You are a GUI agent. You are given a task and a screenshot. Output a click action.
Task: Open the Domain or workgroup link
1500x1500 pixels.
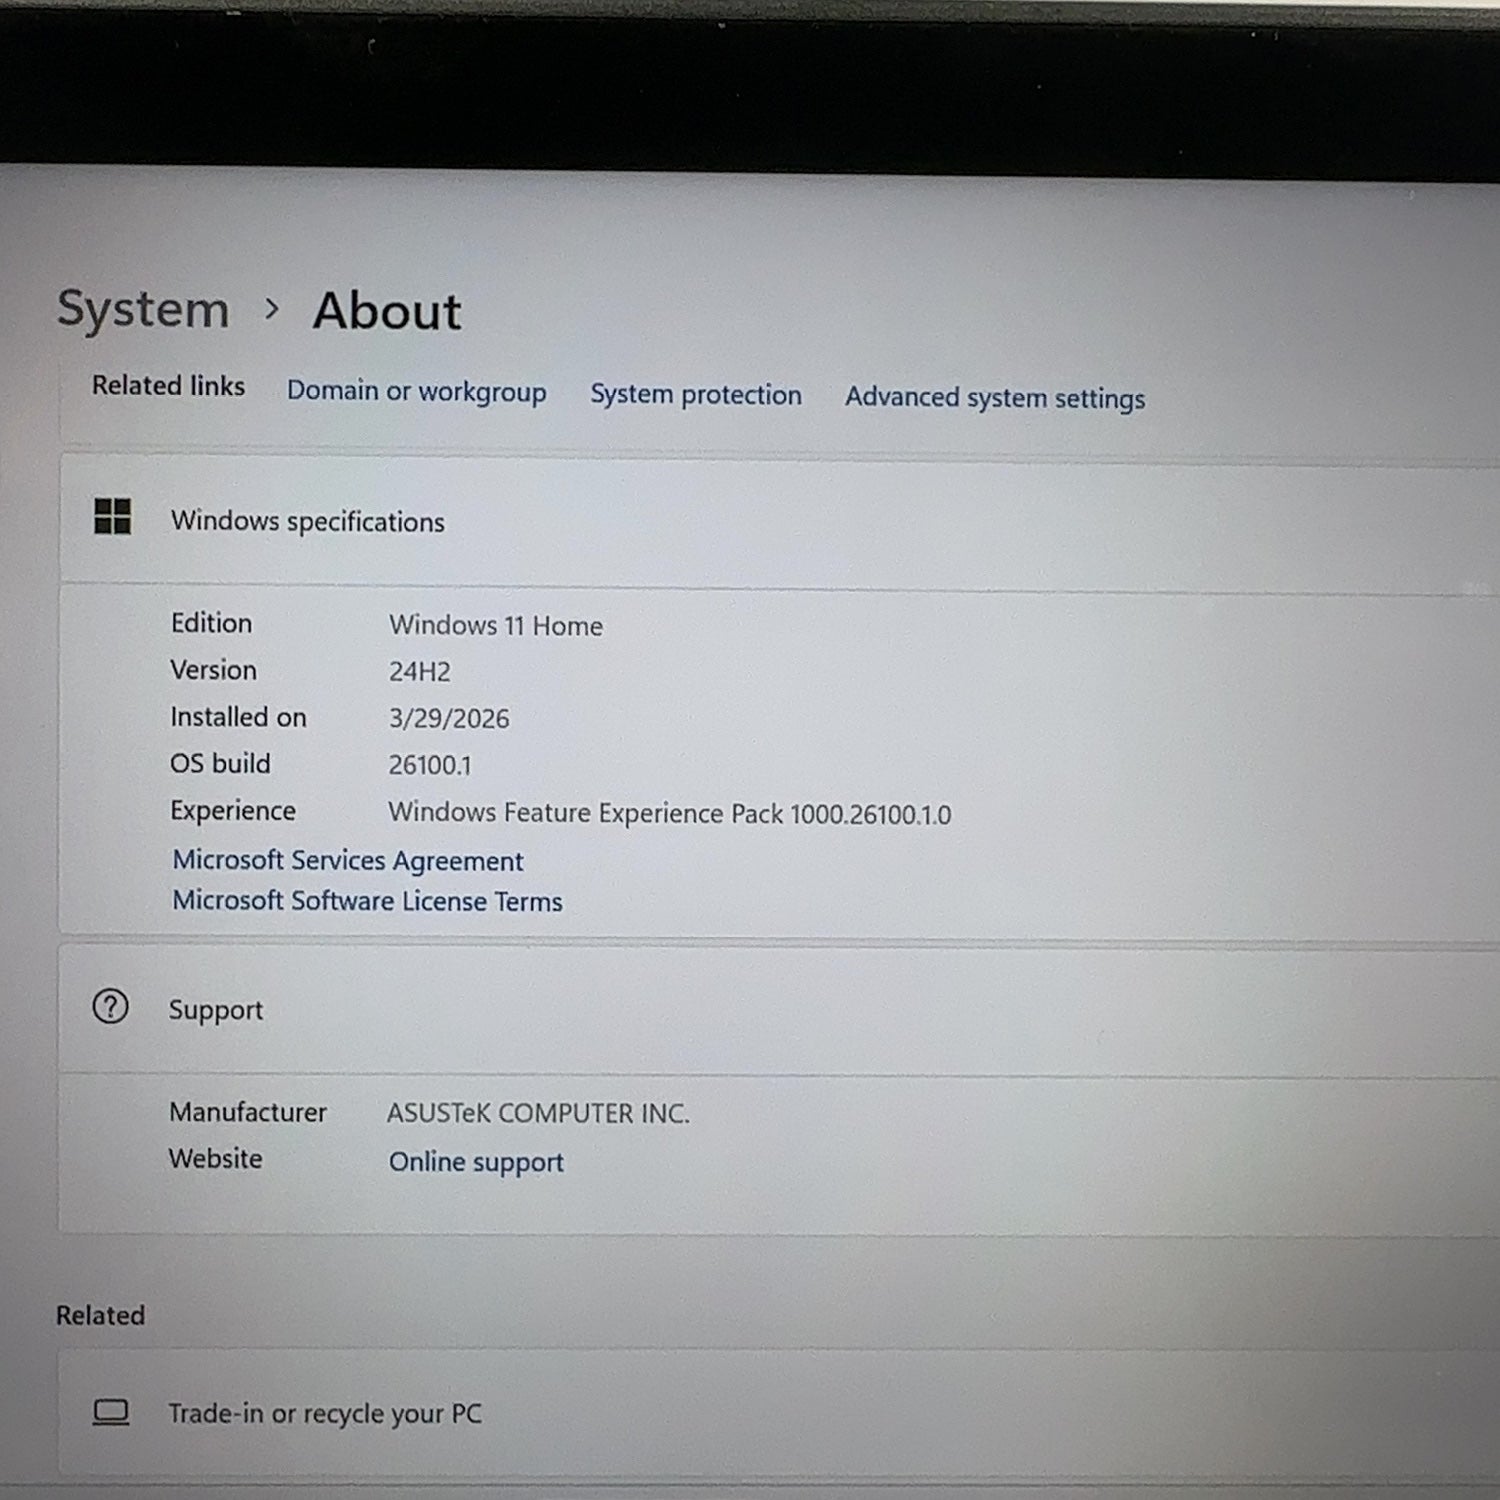click(416, 391)
